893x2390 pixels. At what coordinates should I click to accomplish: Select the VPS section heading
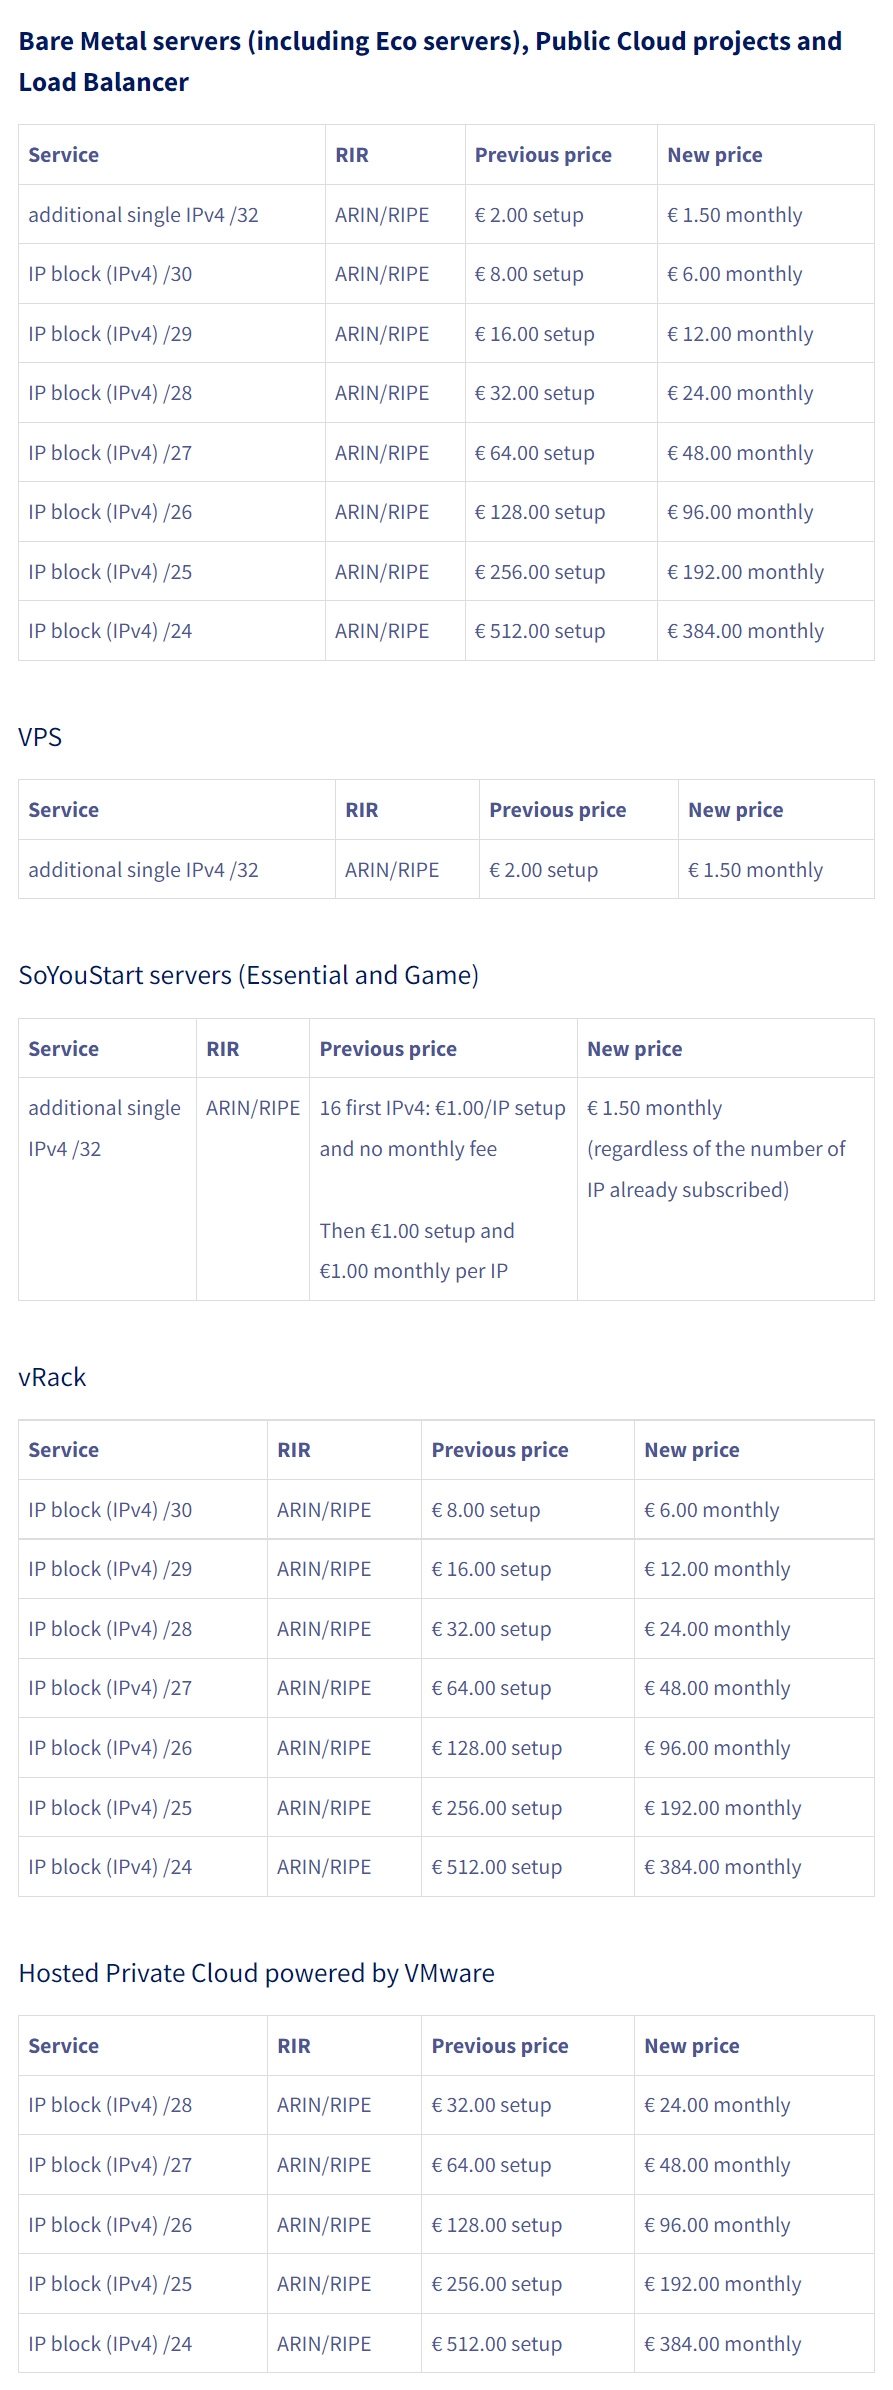click(40, 737)
